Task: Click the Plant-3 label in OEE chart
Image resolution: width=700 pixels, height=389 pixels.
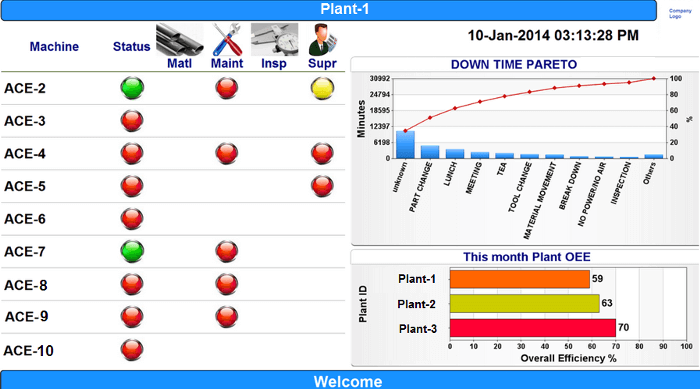Action: (418, 329)
